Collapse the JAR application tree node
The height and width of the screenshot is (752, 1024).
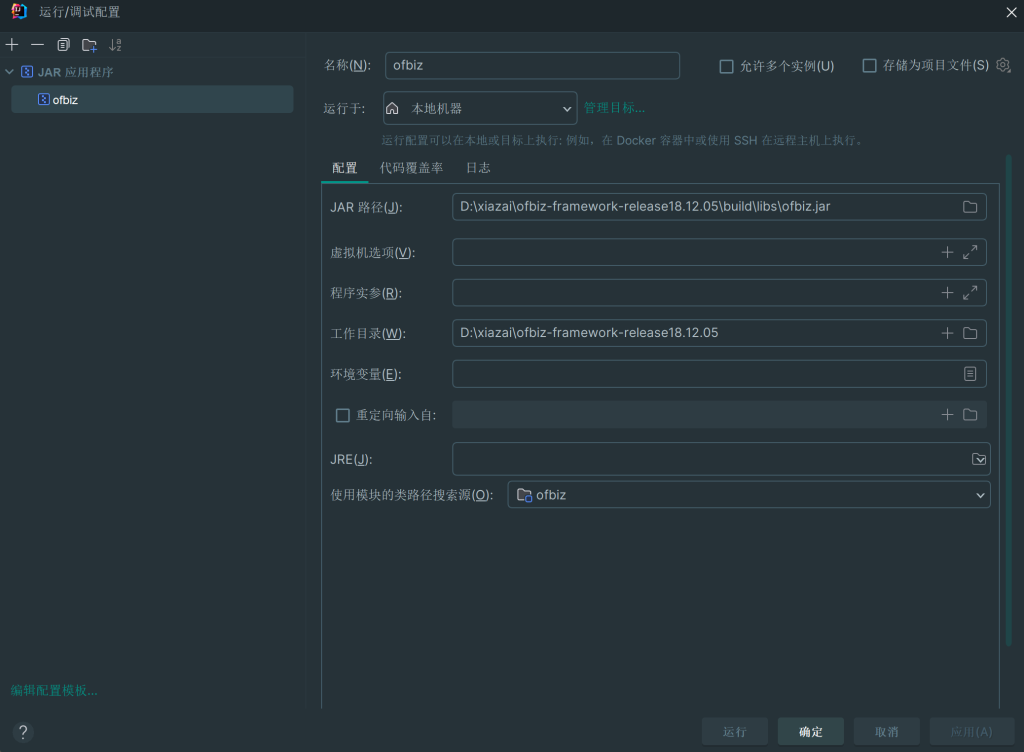[x=10, y=72]
